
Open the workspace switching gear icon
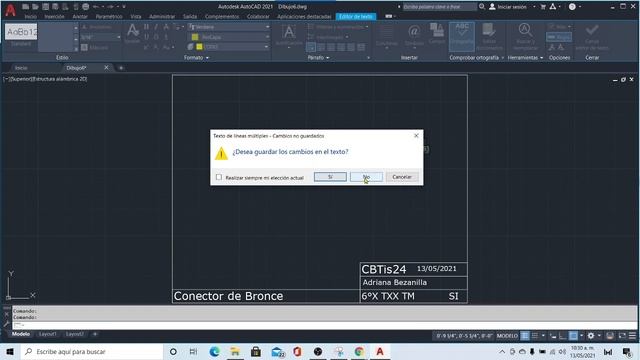[x=591, y=336]
